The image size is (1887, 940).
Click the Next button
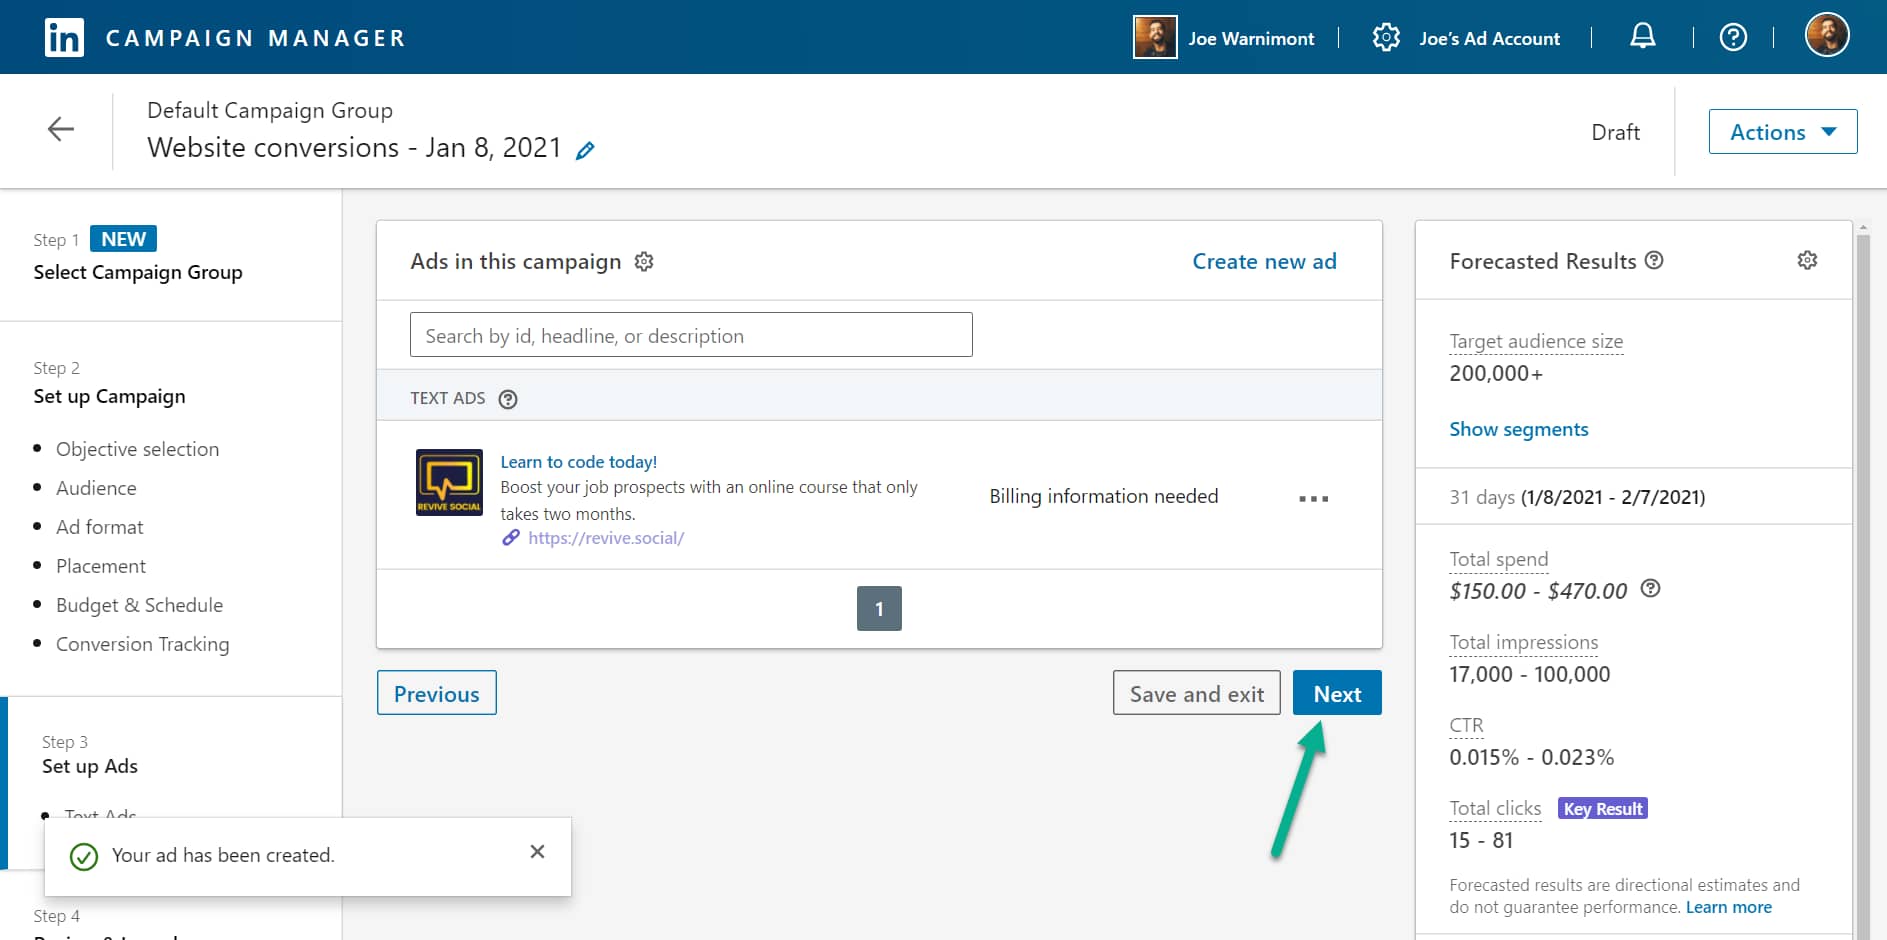[x=1337, y=693]
